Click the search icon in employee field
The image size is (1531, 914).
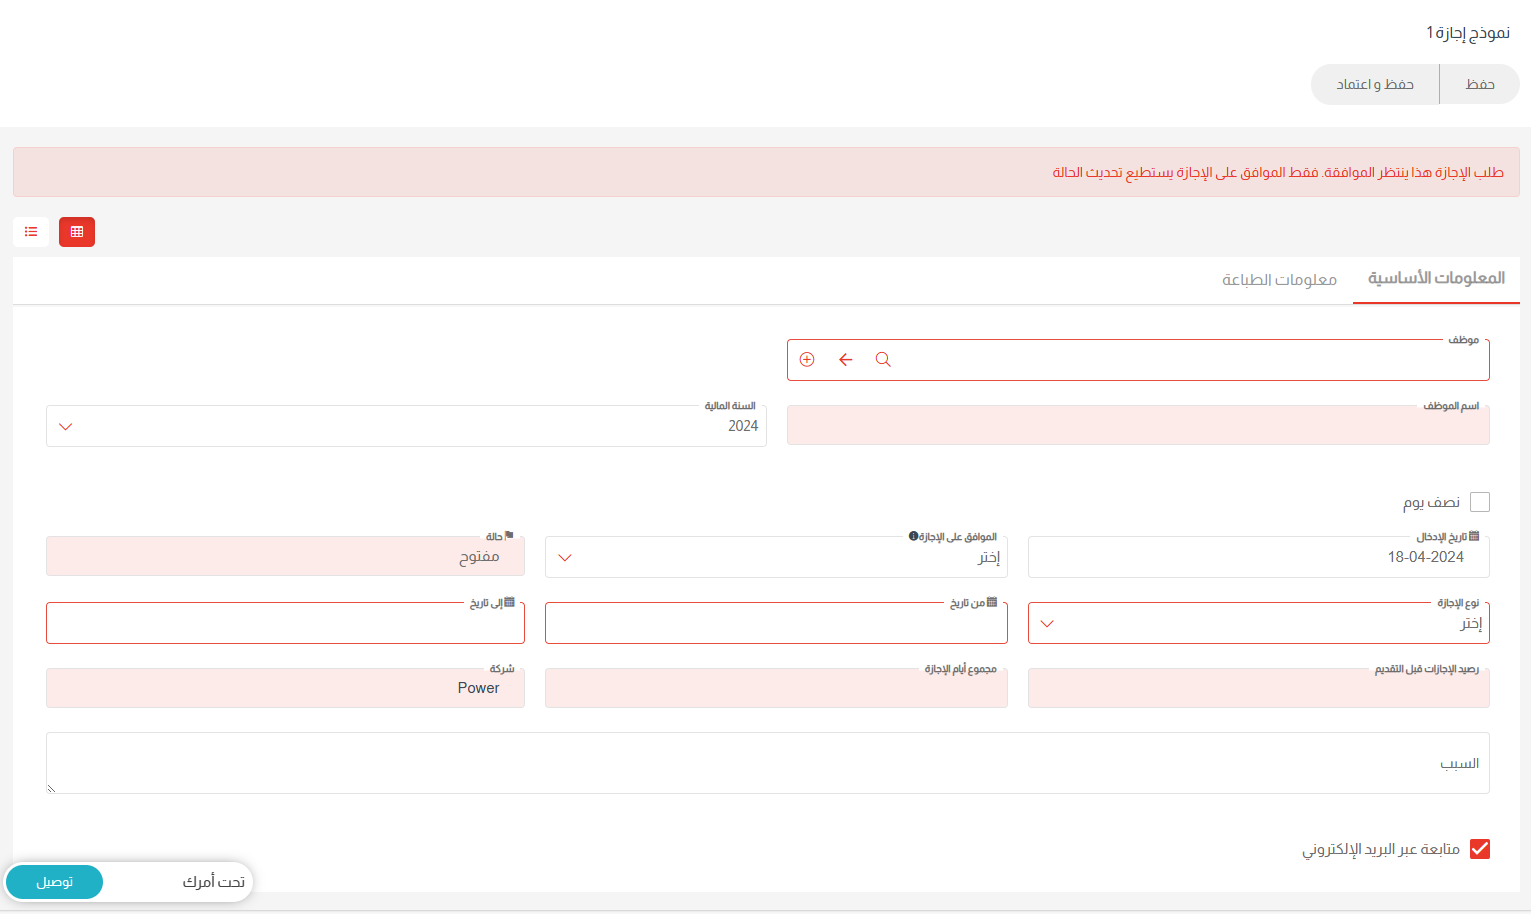coord(883,360)
